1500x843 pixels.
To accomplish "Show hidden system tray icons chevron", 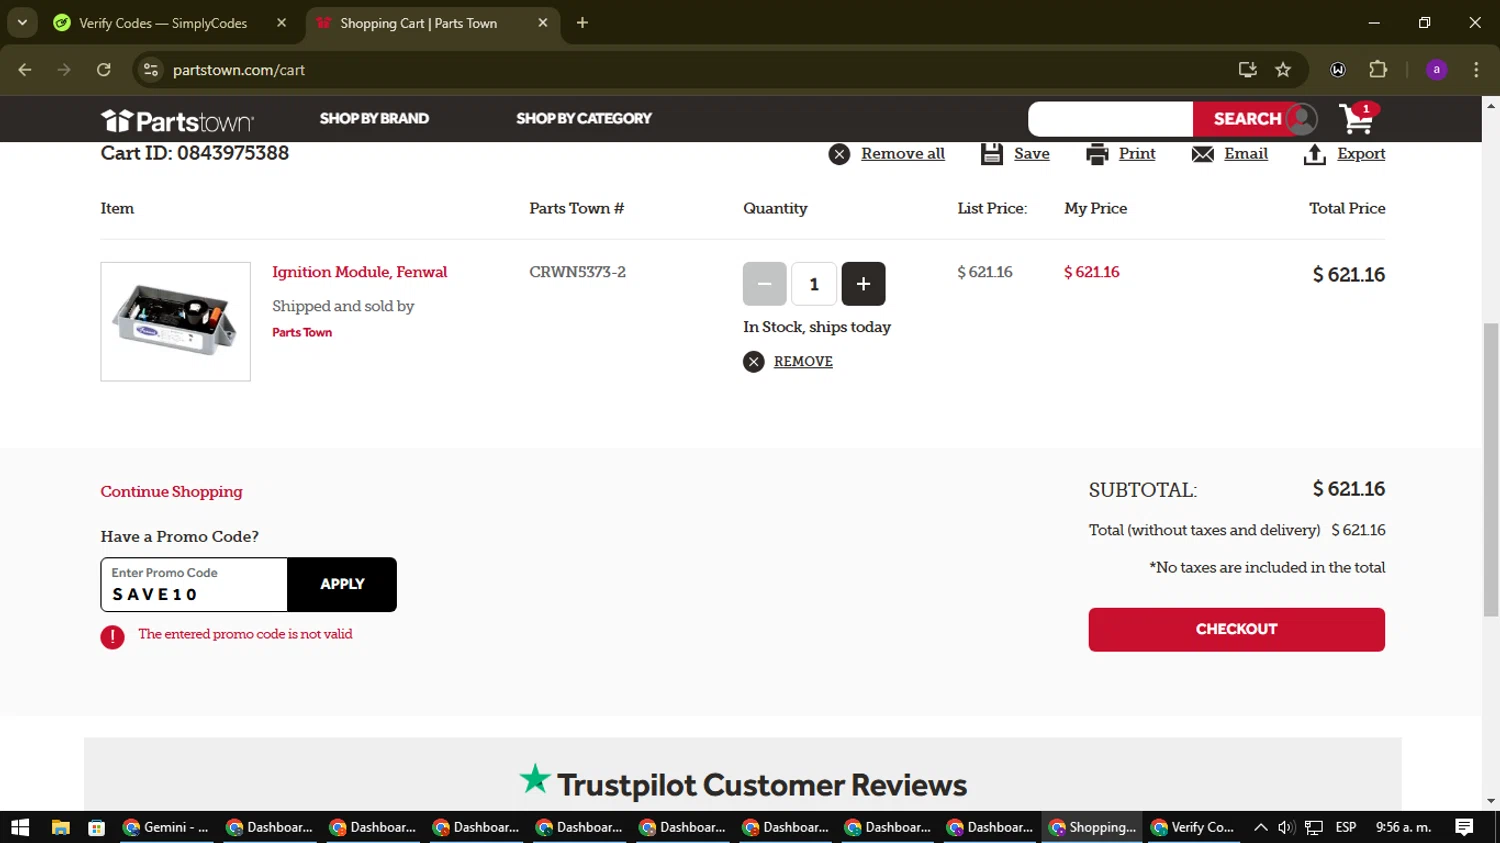I will 1260,827.
